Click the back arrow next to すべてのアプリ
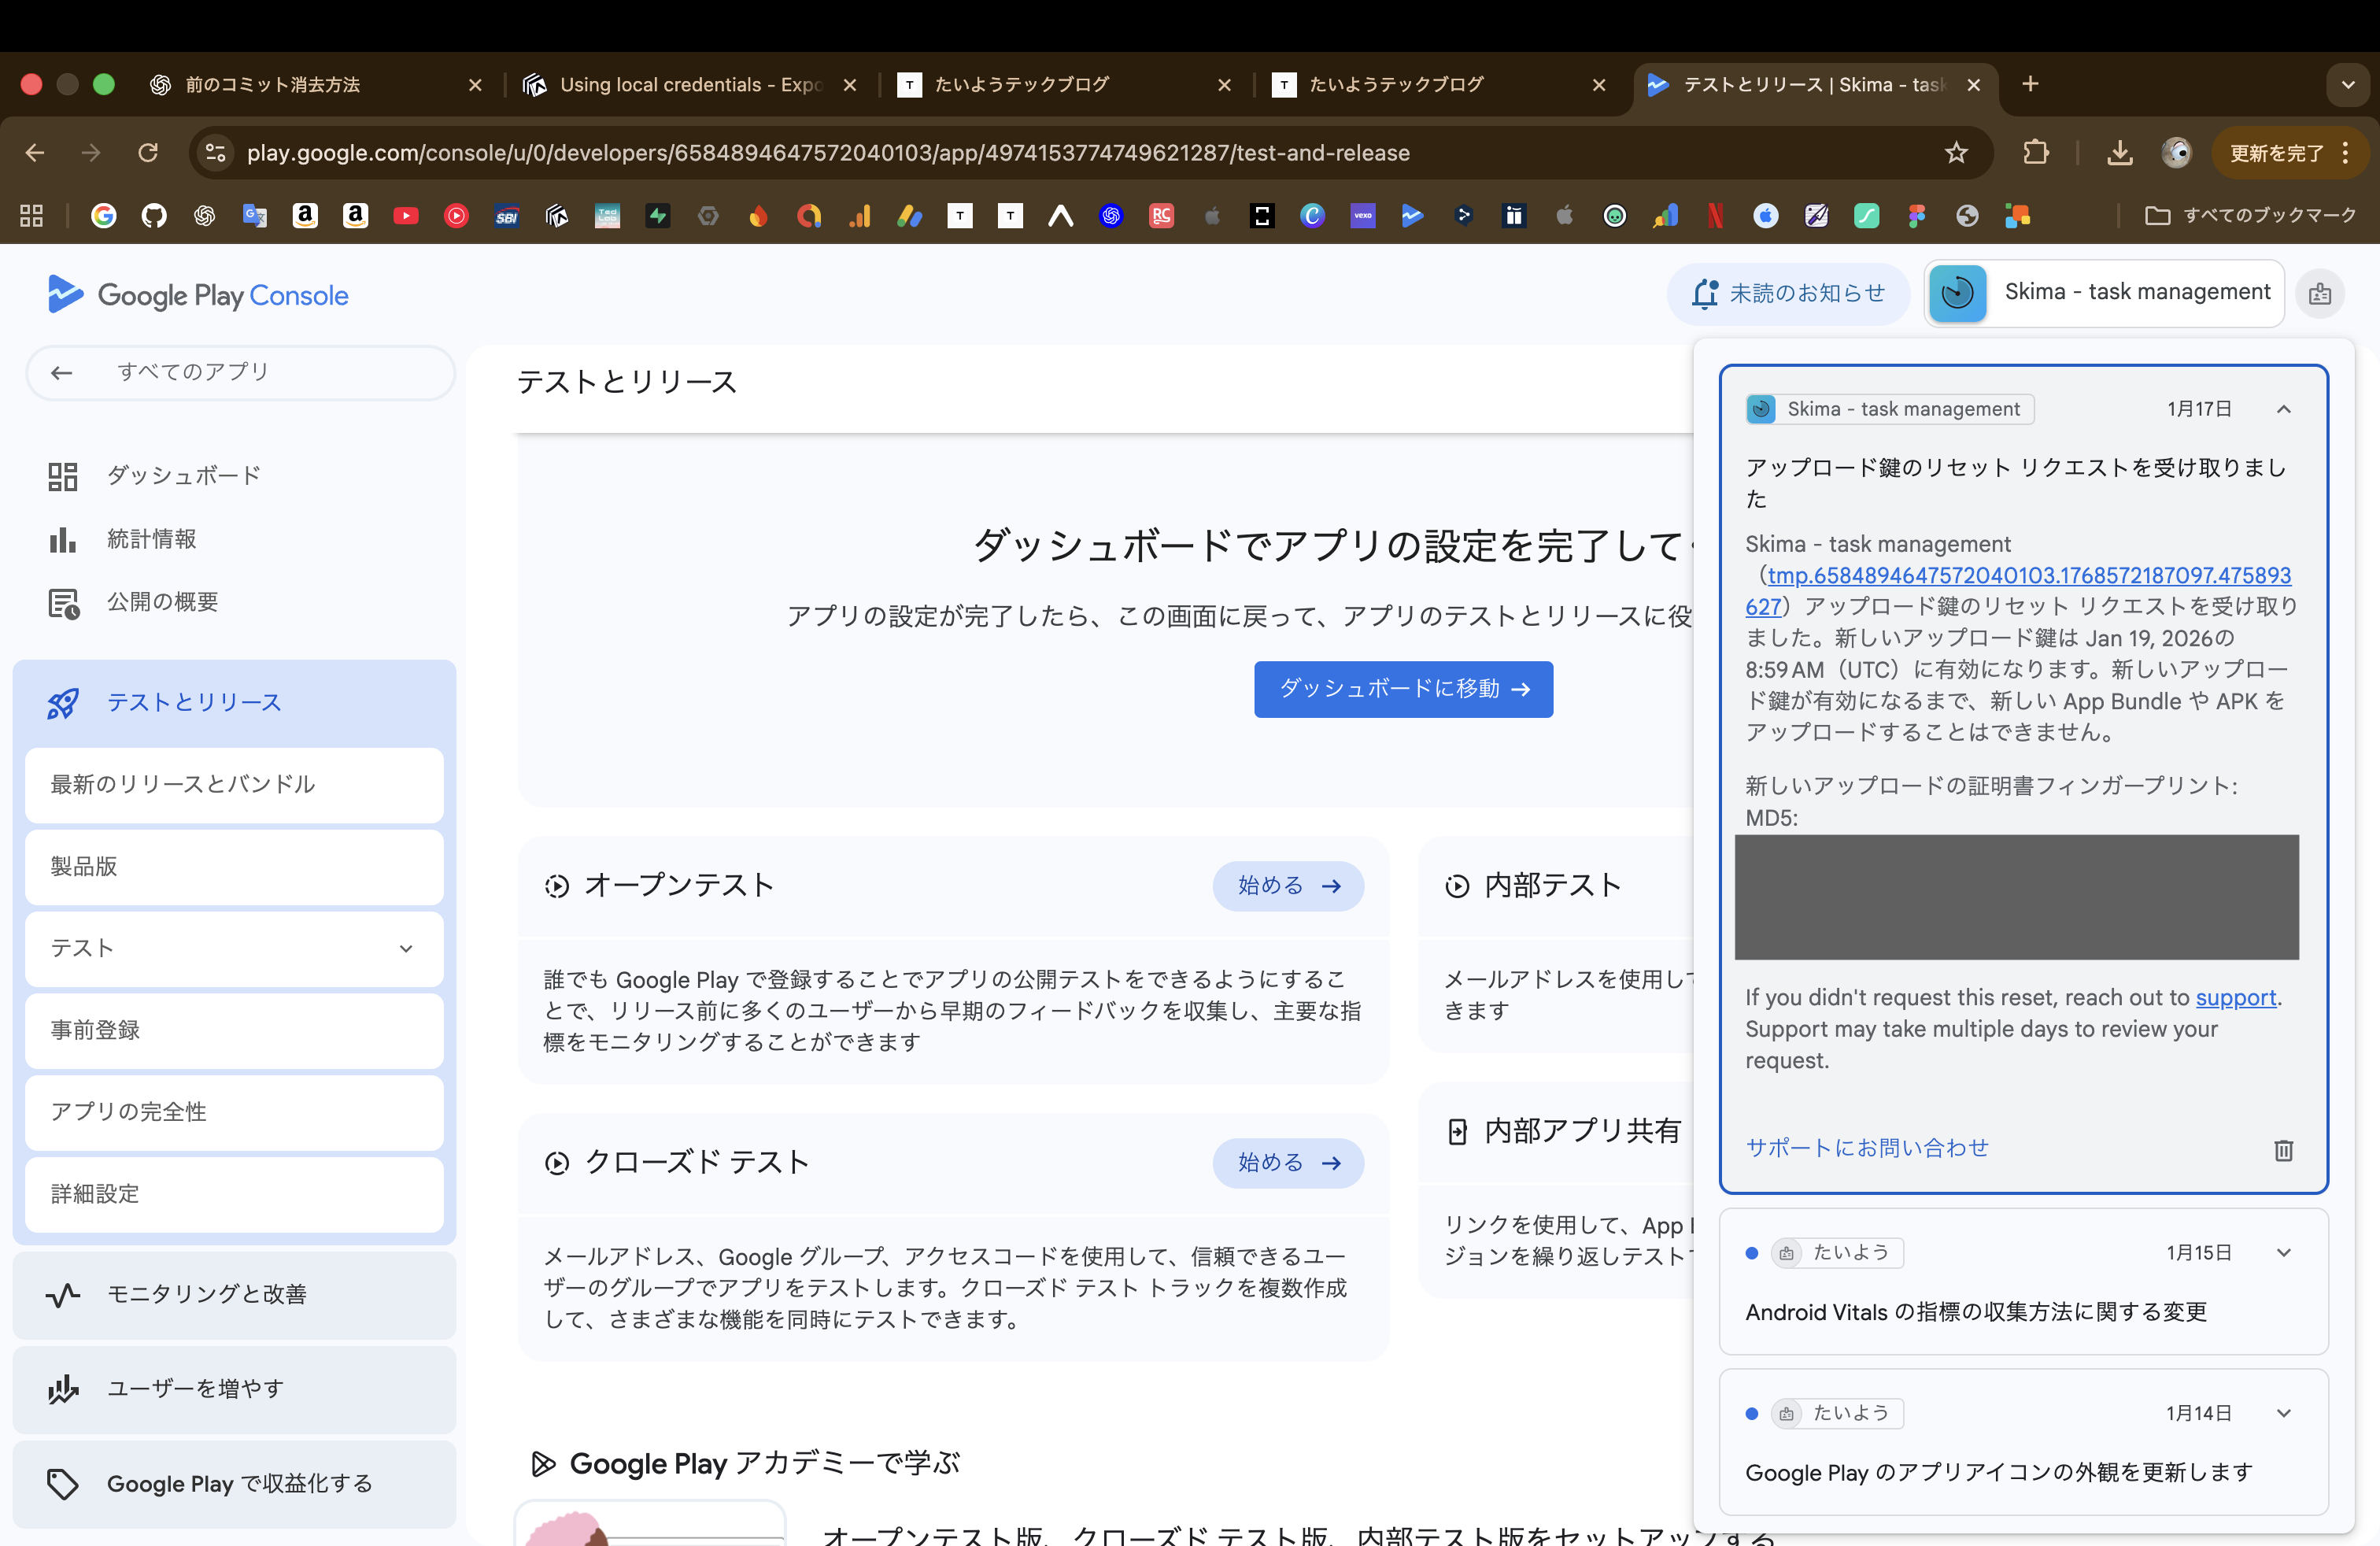This screenshot has width=2380, height=1546. pos(61,372)
